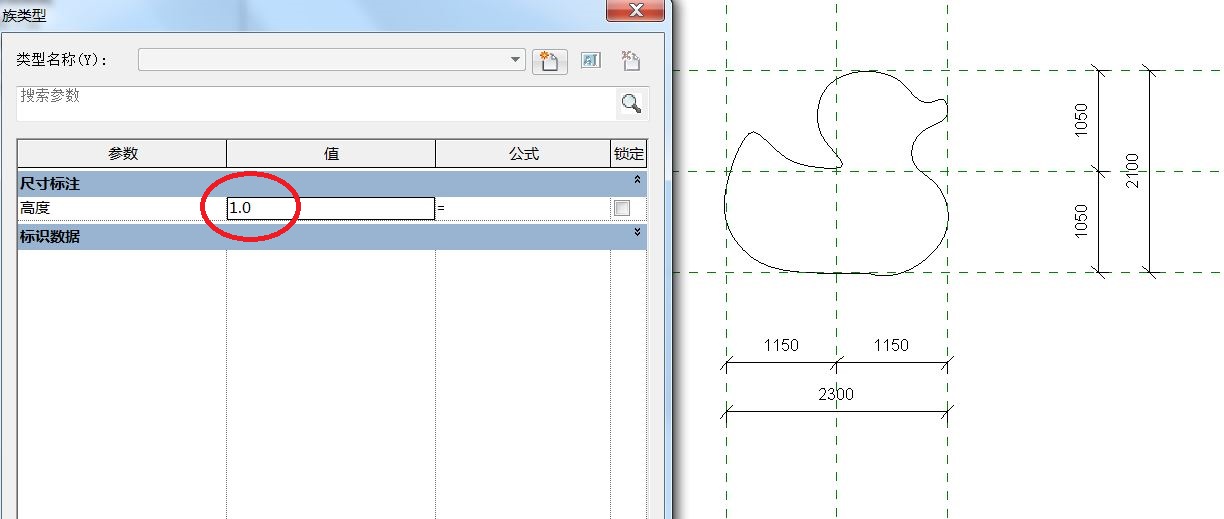This screenshot has width=1224, height=519.
Task: Click the 锁定 column header
Action: tap(629, 154)
